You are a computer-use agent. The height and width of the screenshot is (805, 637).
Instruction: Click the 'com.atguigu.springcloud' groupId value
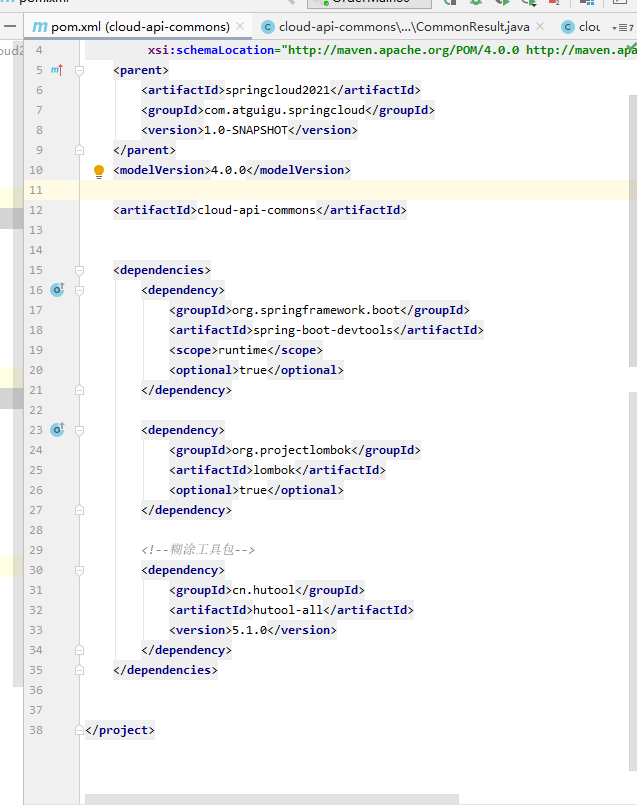(x=284, y=110)
